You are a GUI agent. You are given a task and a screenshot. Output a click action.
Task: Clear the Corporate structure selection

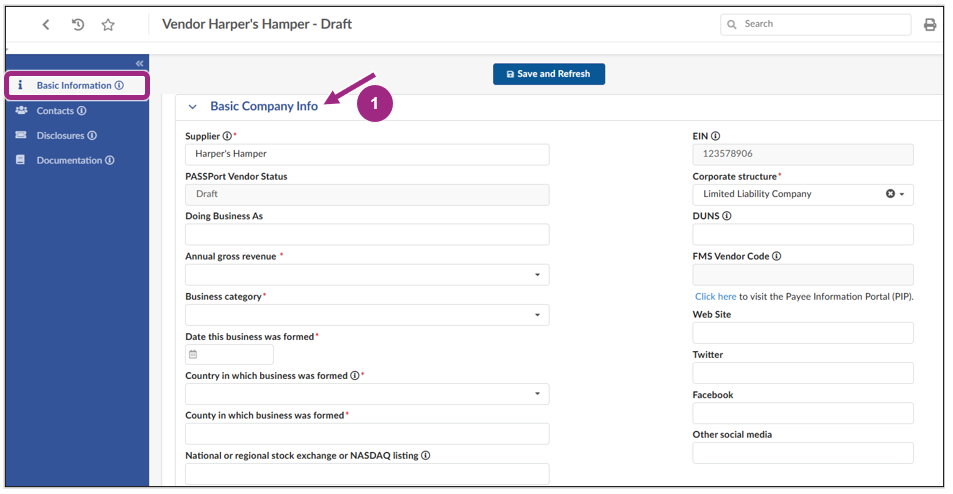[890, 194]
